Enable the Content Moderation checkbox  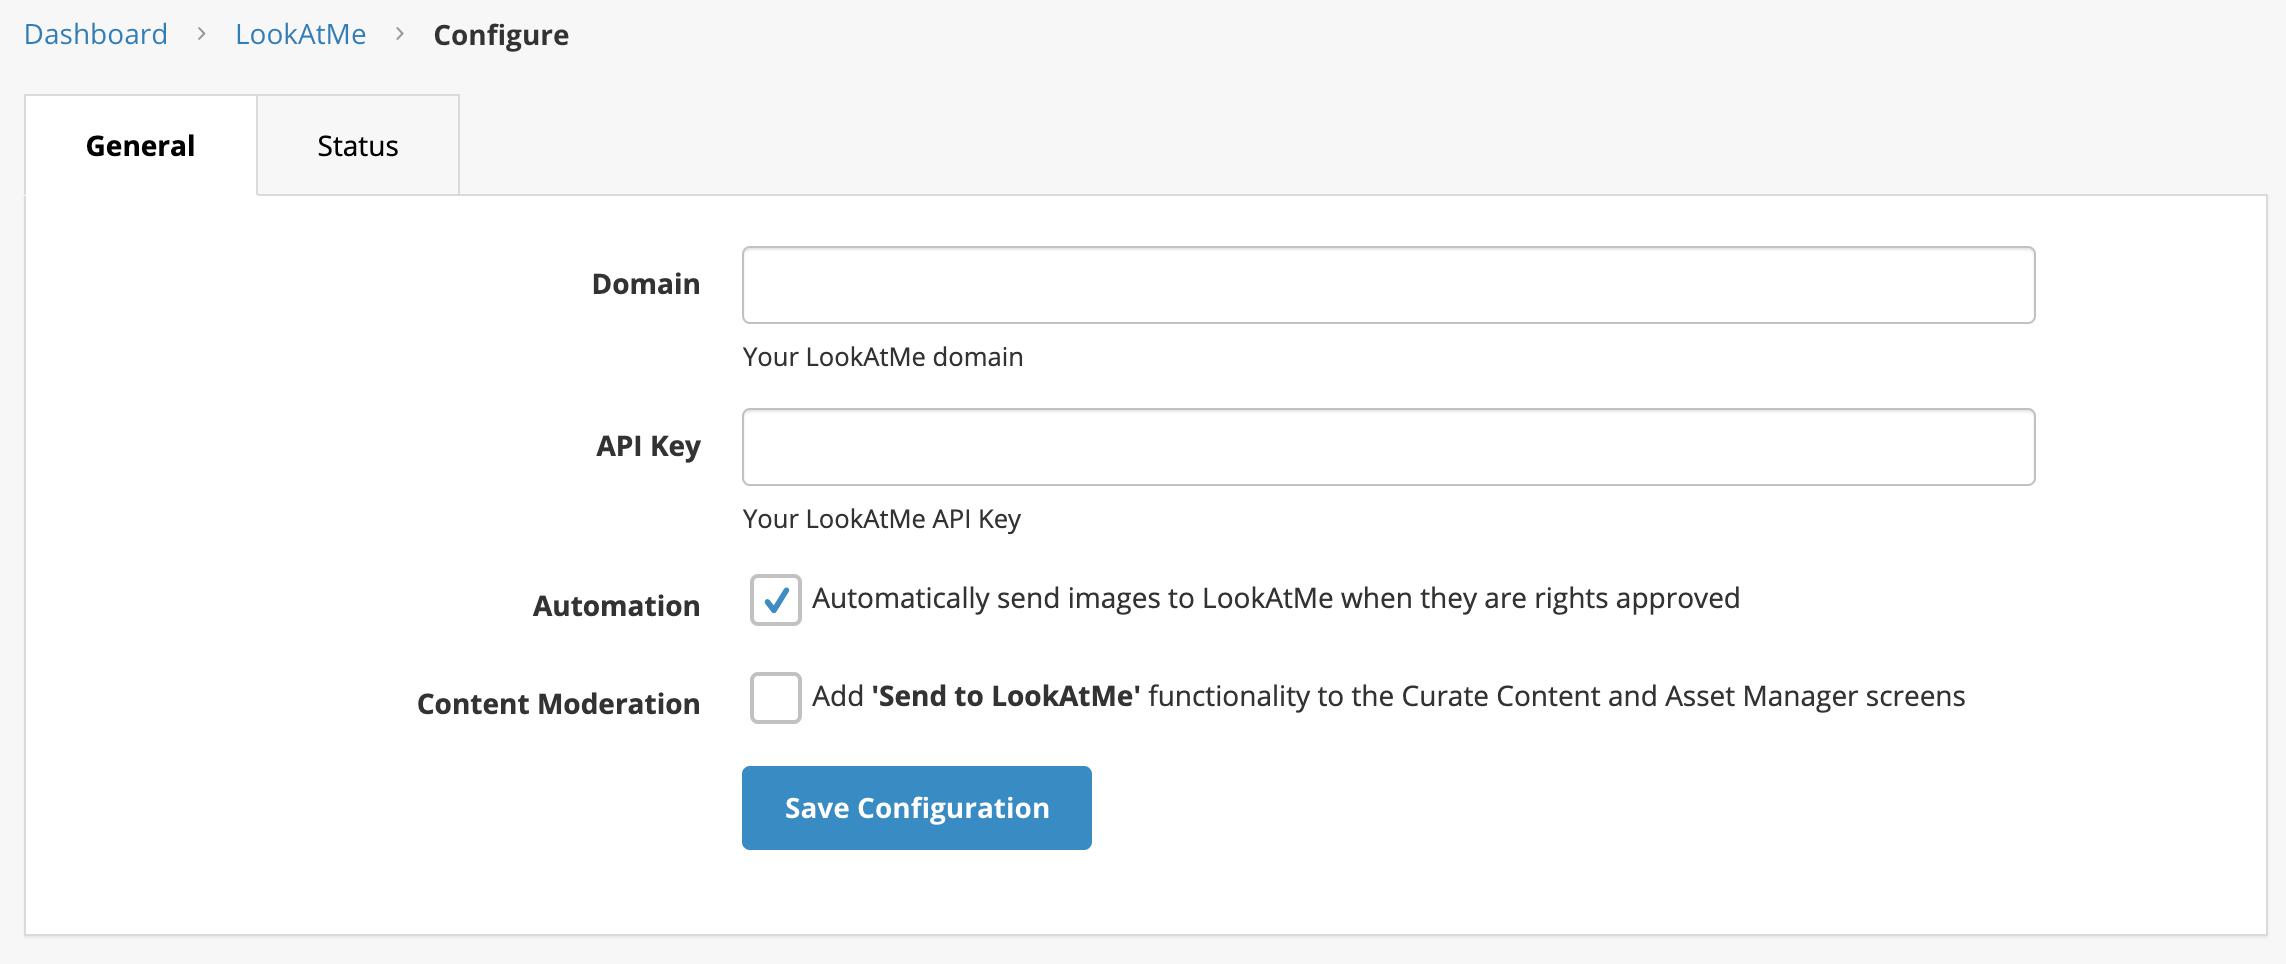776,698
